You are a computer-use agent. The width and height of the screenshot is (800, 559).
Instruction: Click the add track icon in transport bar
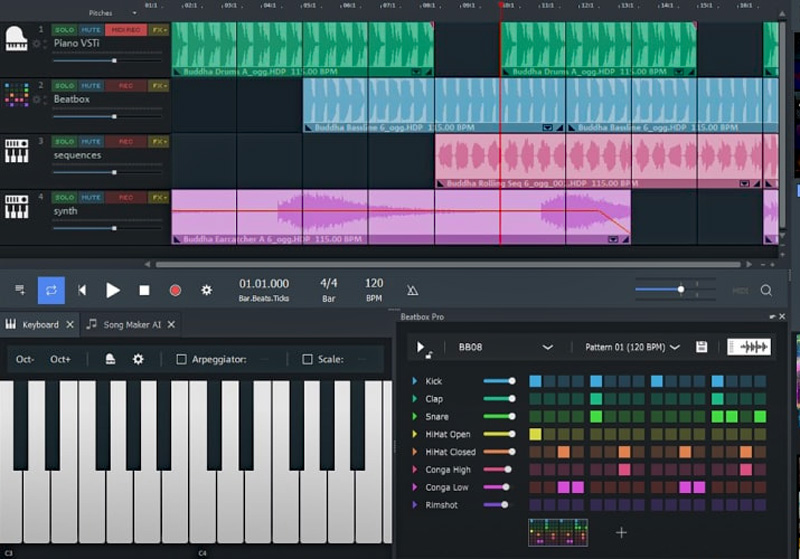(20, 290)
